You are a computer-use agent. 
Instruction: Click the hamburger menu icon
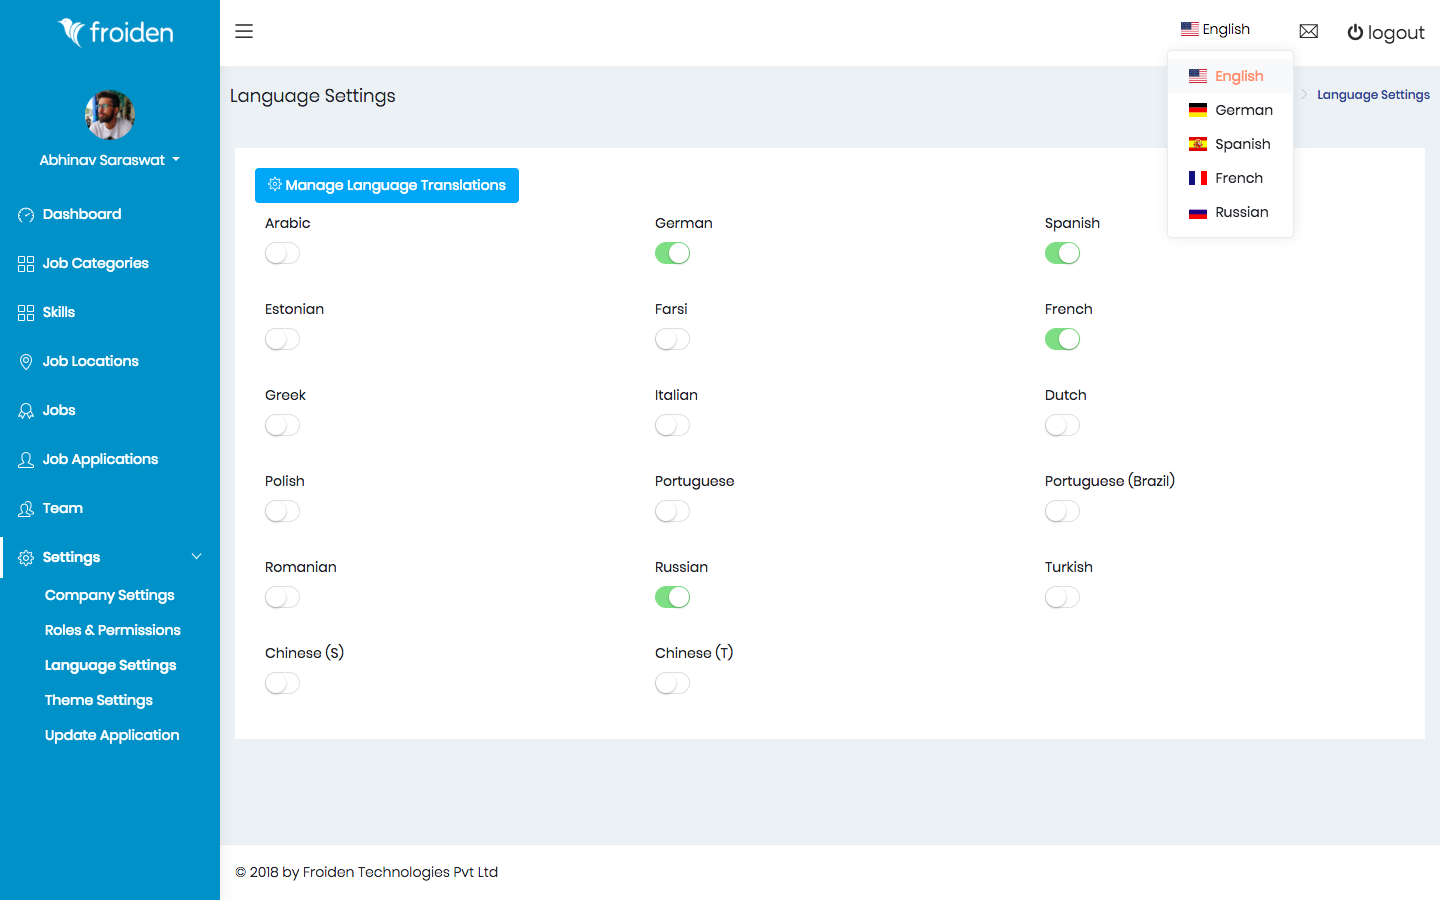[x=244, y=31]
